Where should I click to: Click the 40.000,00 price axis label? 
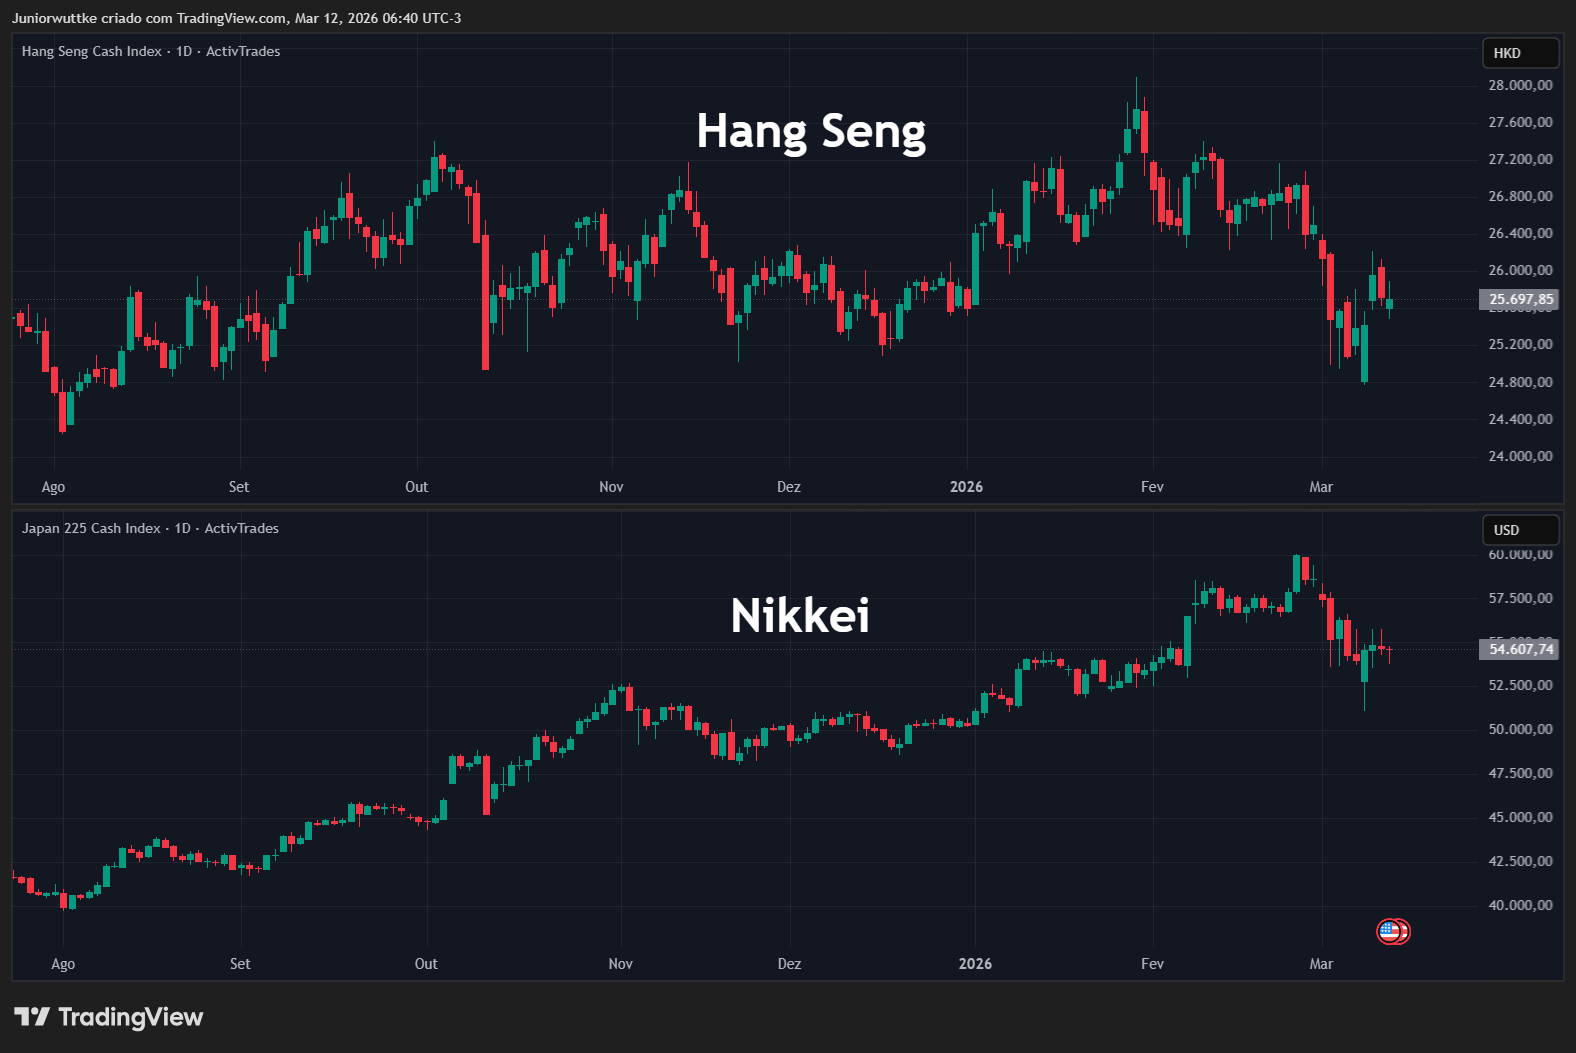[1520, 905]
